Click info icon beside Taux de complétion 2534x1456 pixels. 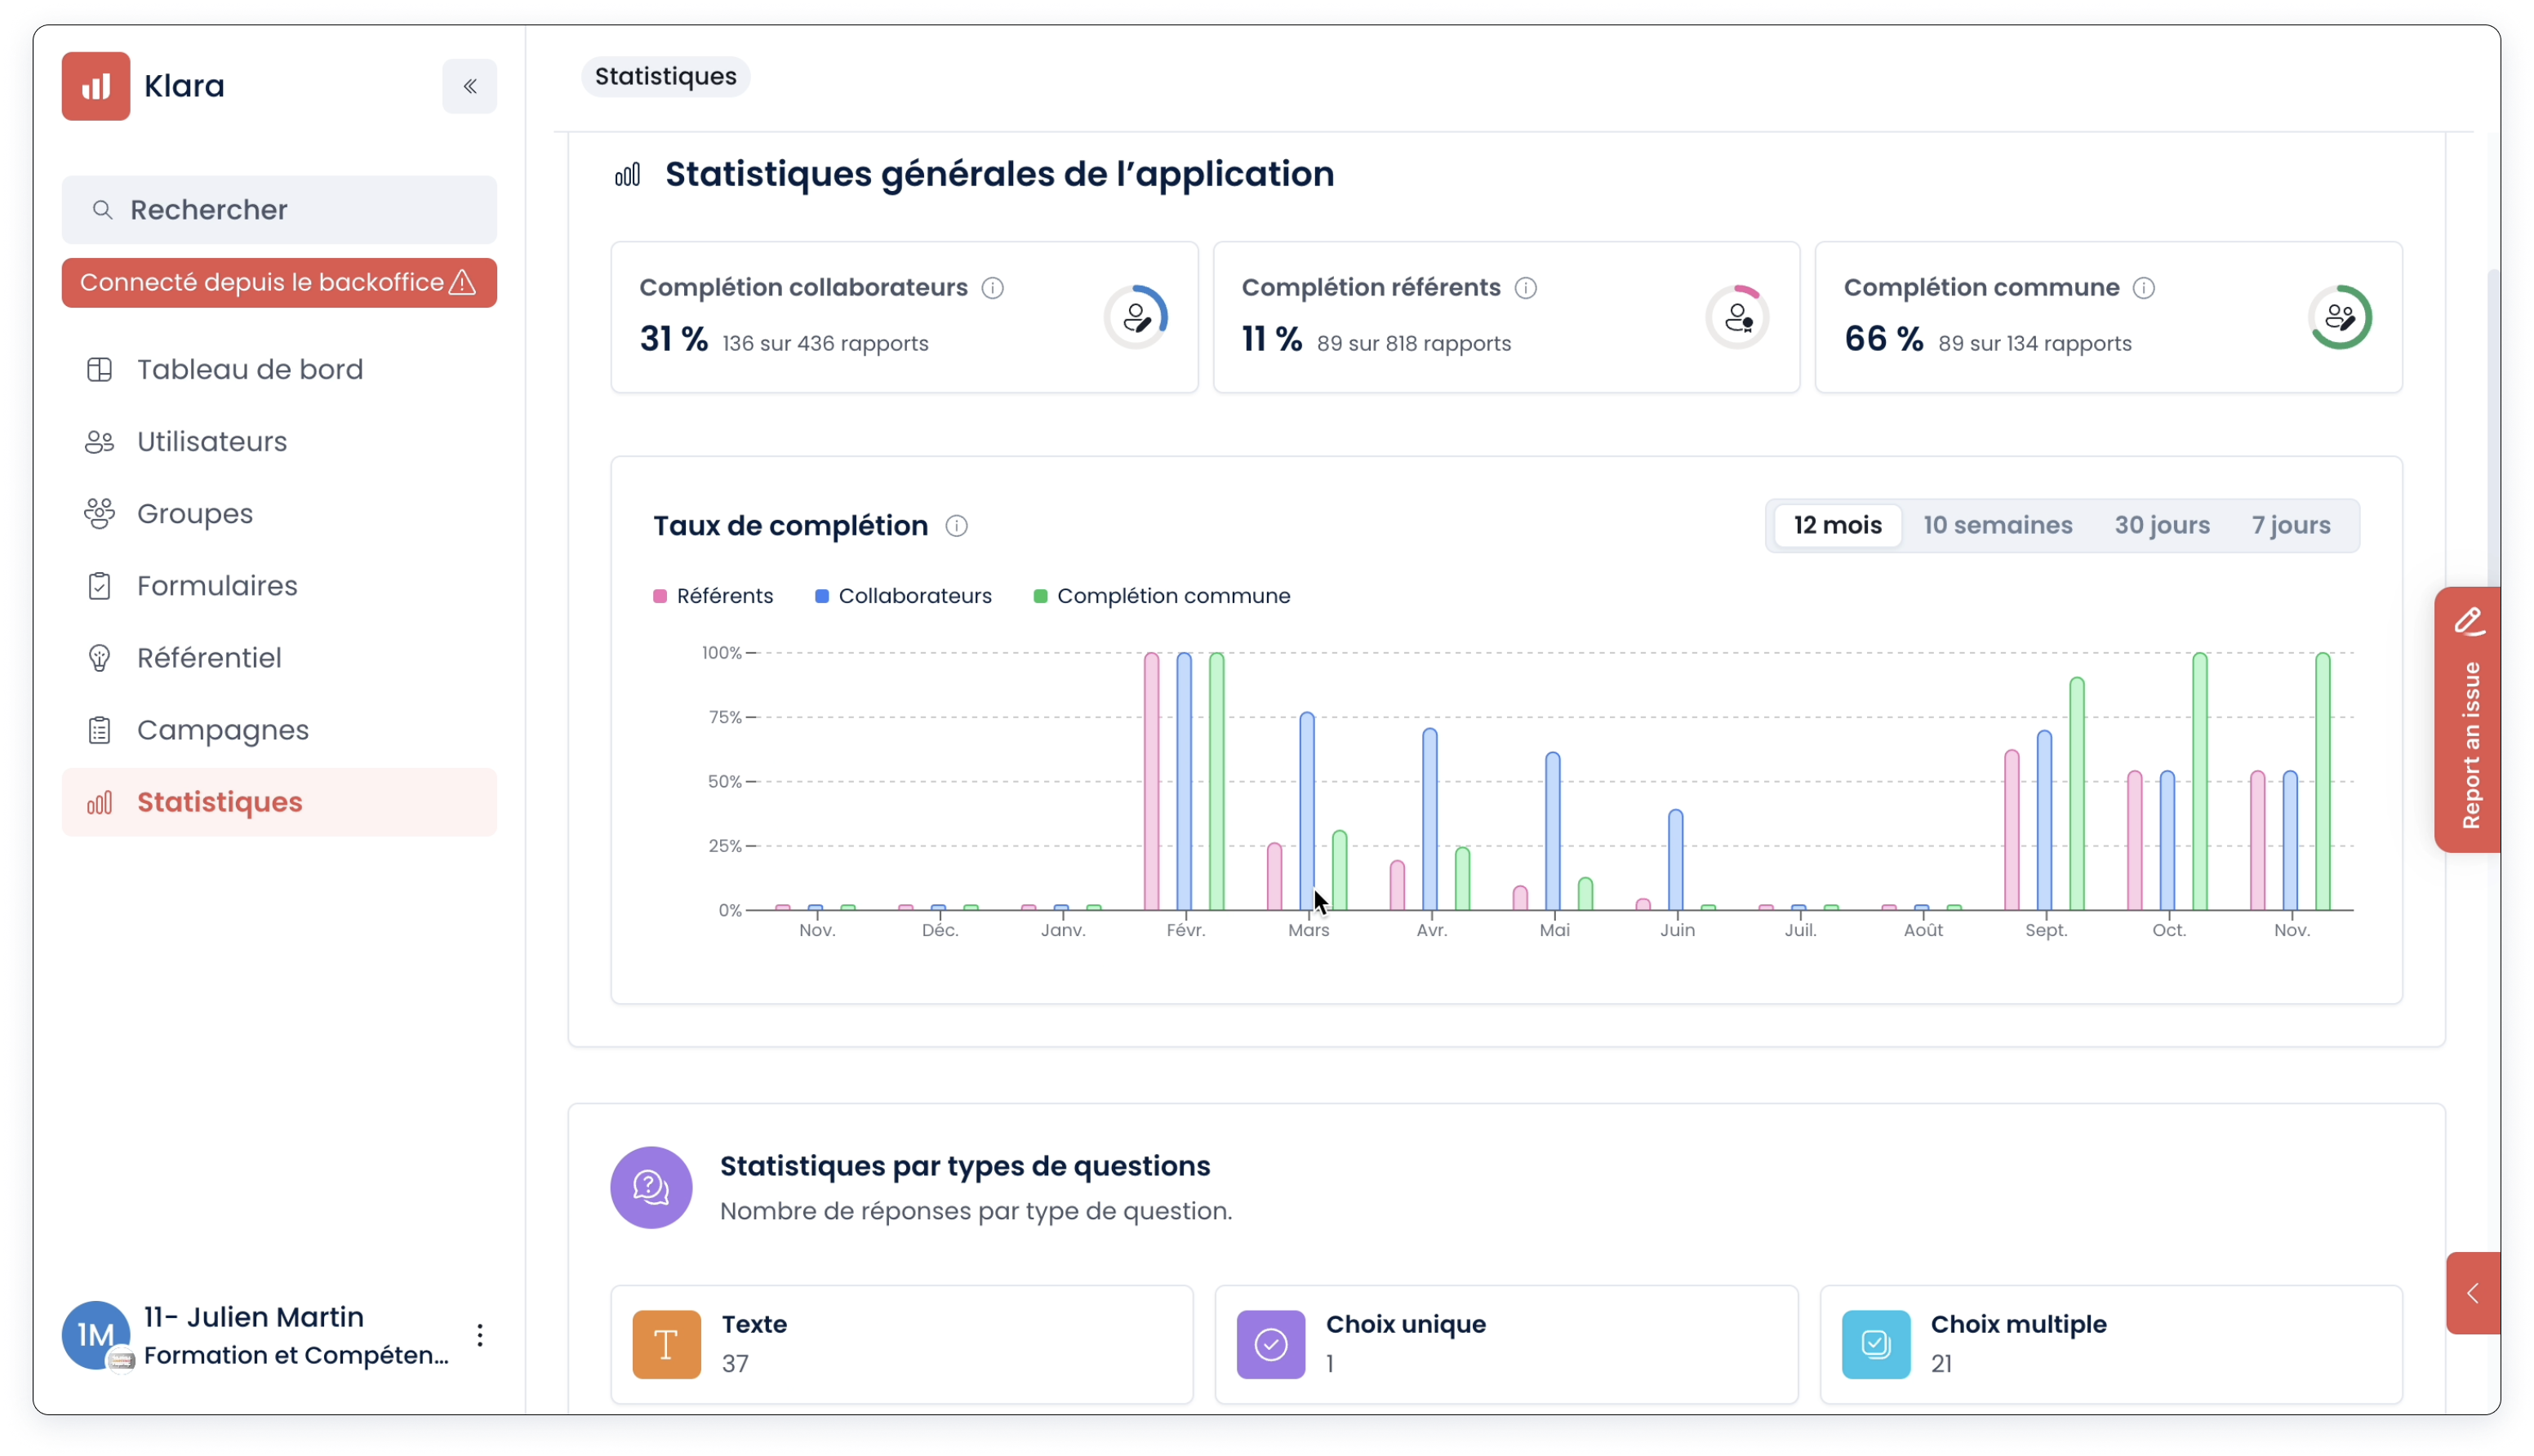coord(956,526)
